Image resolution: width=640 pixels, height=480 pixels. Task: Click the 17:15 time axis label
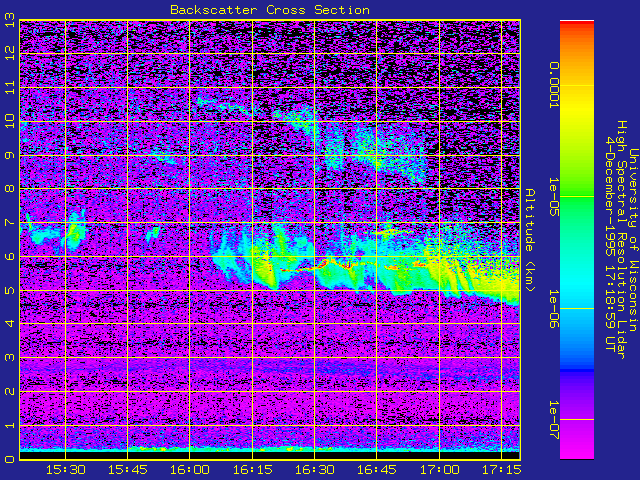click(502, 469)
